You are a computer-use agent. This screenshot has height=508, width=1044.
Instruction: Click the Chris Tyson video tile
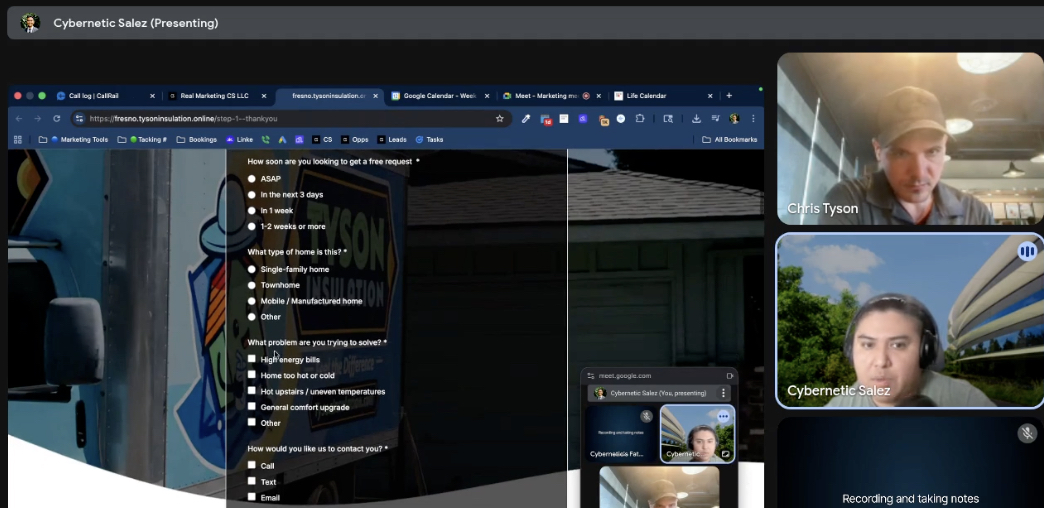point(910,138)
